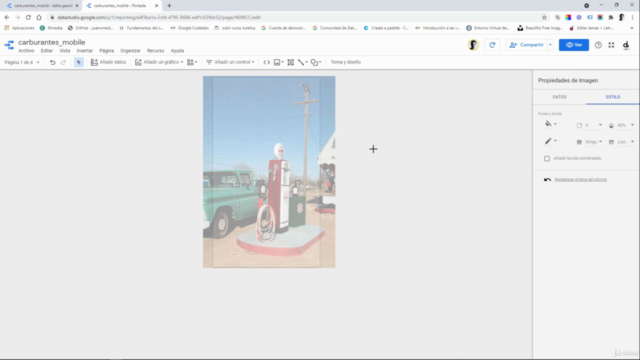Expand the Compartir options arrow
Screen dimensions: 640x360
click(550, 45)
